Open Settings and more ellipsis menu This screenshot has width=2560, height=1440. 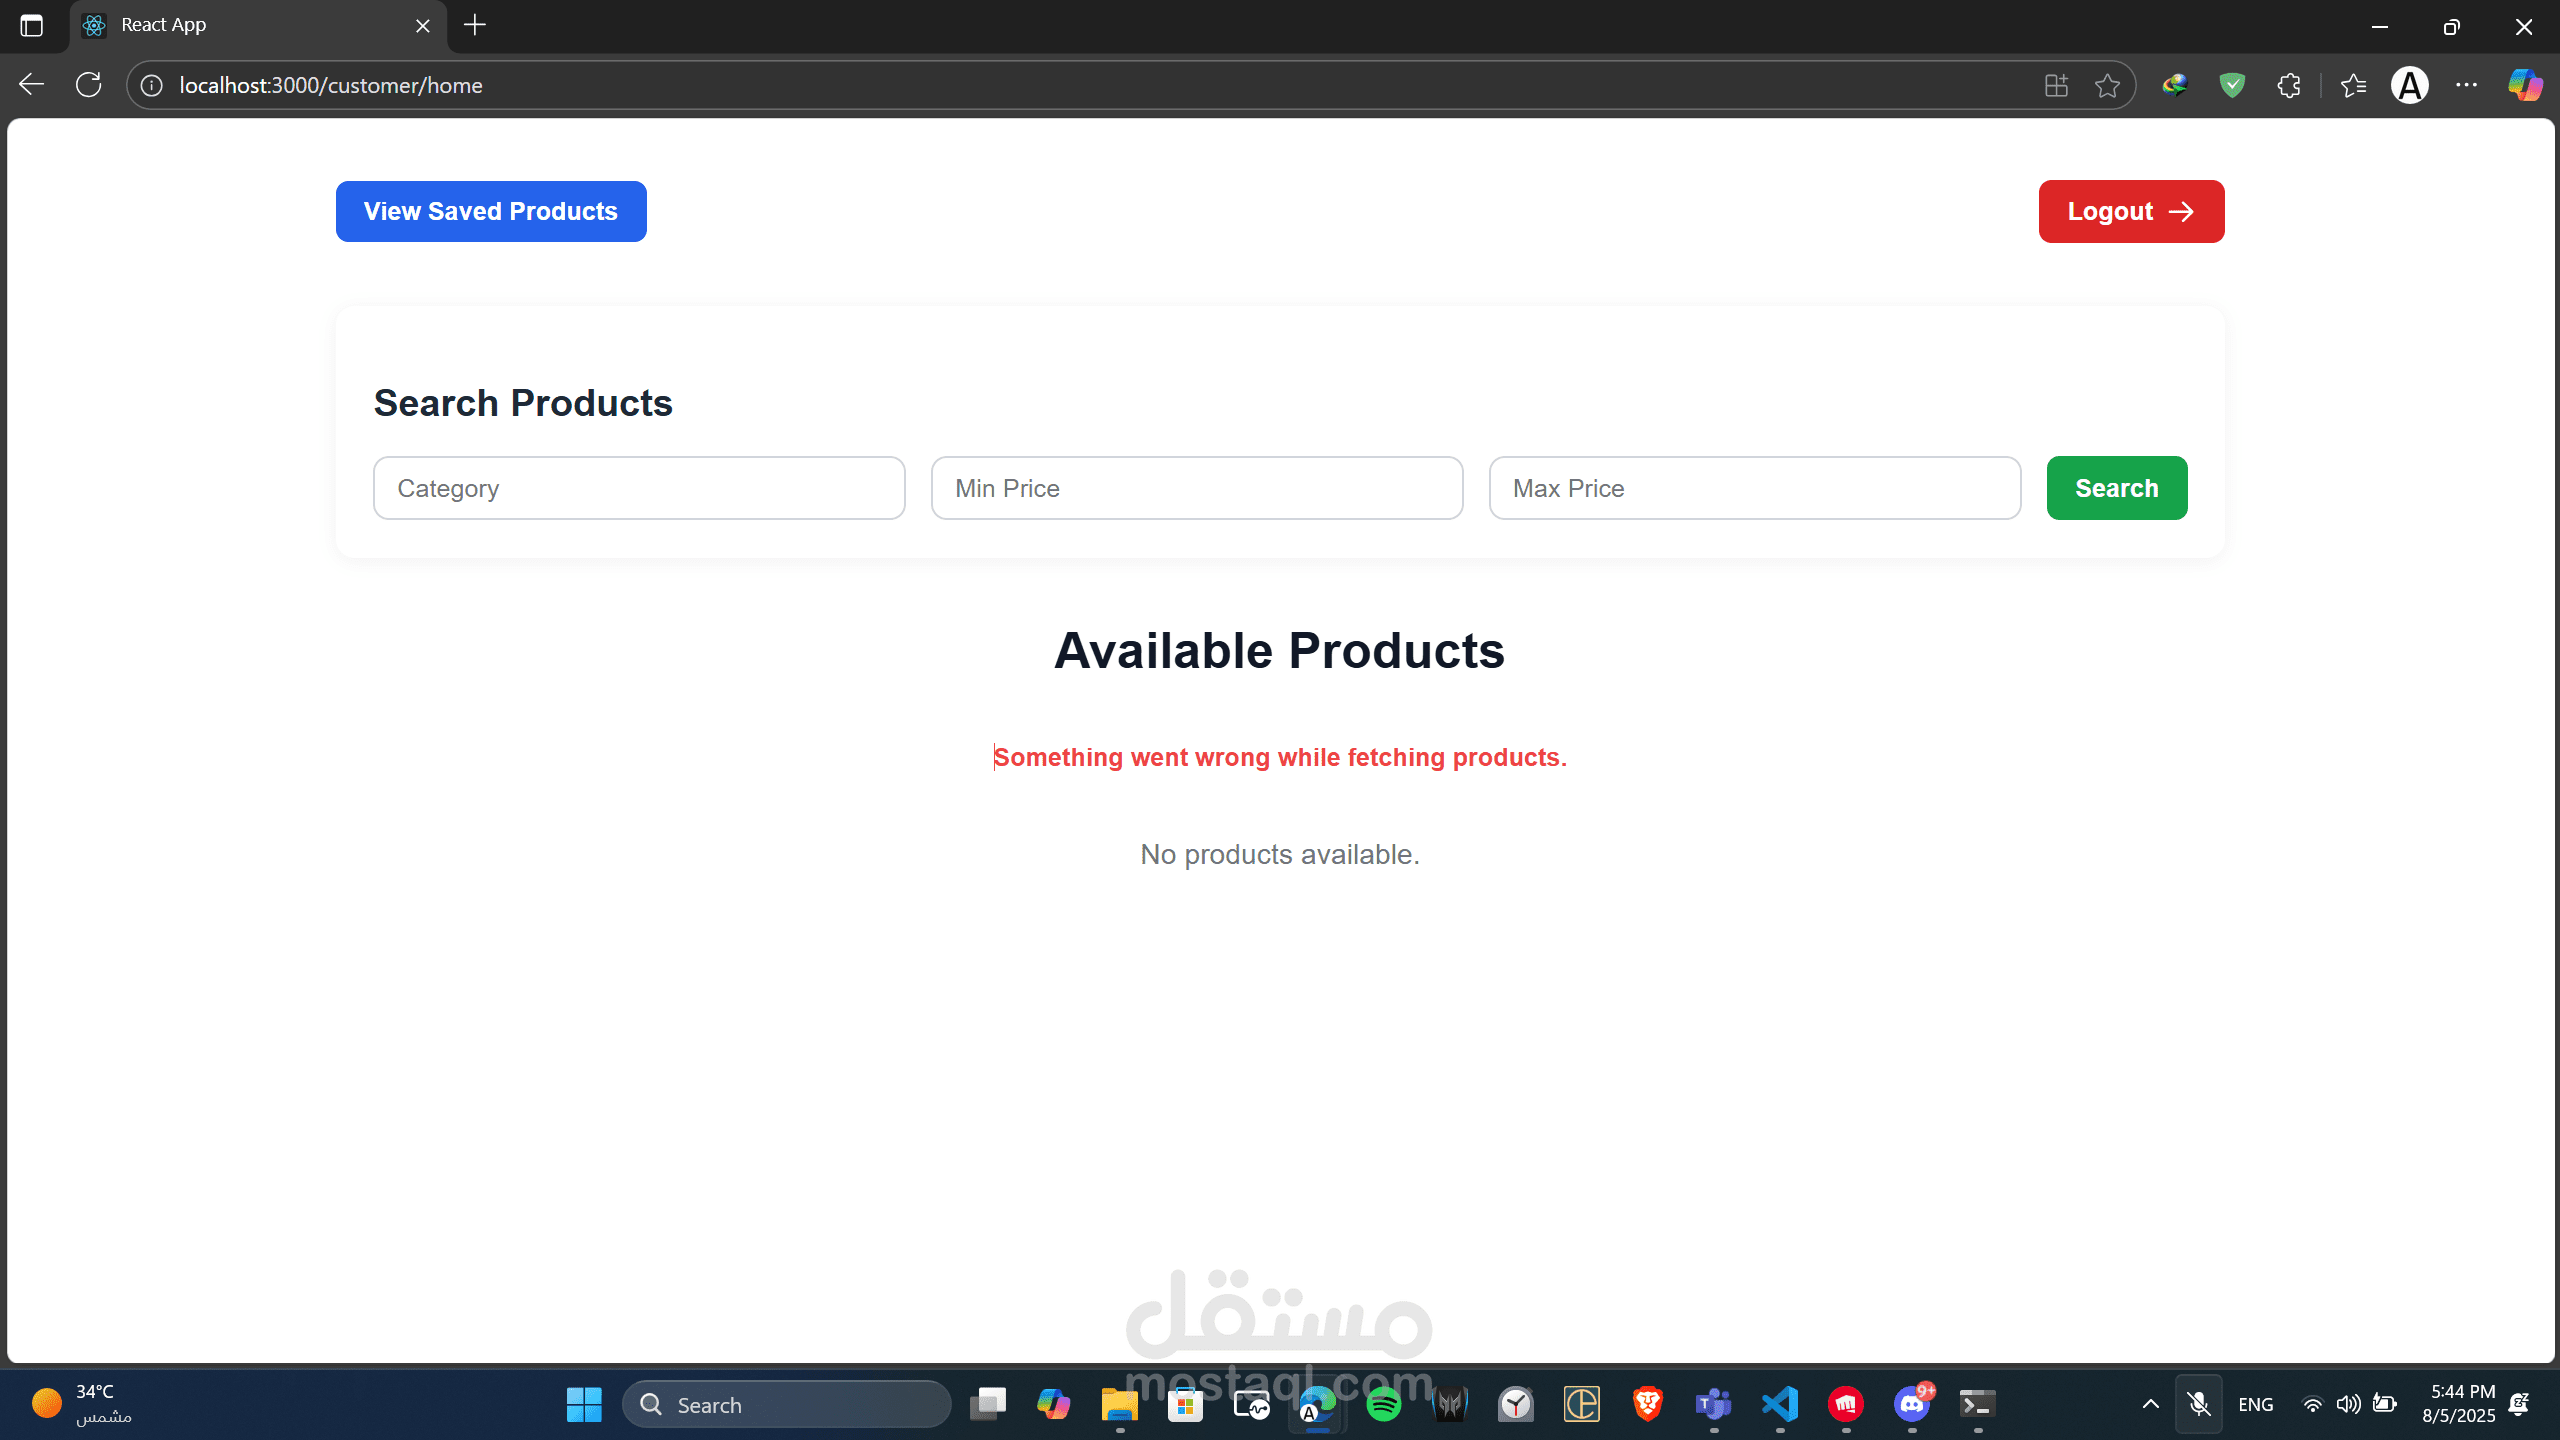point(2467,85)
